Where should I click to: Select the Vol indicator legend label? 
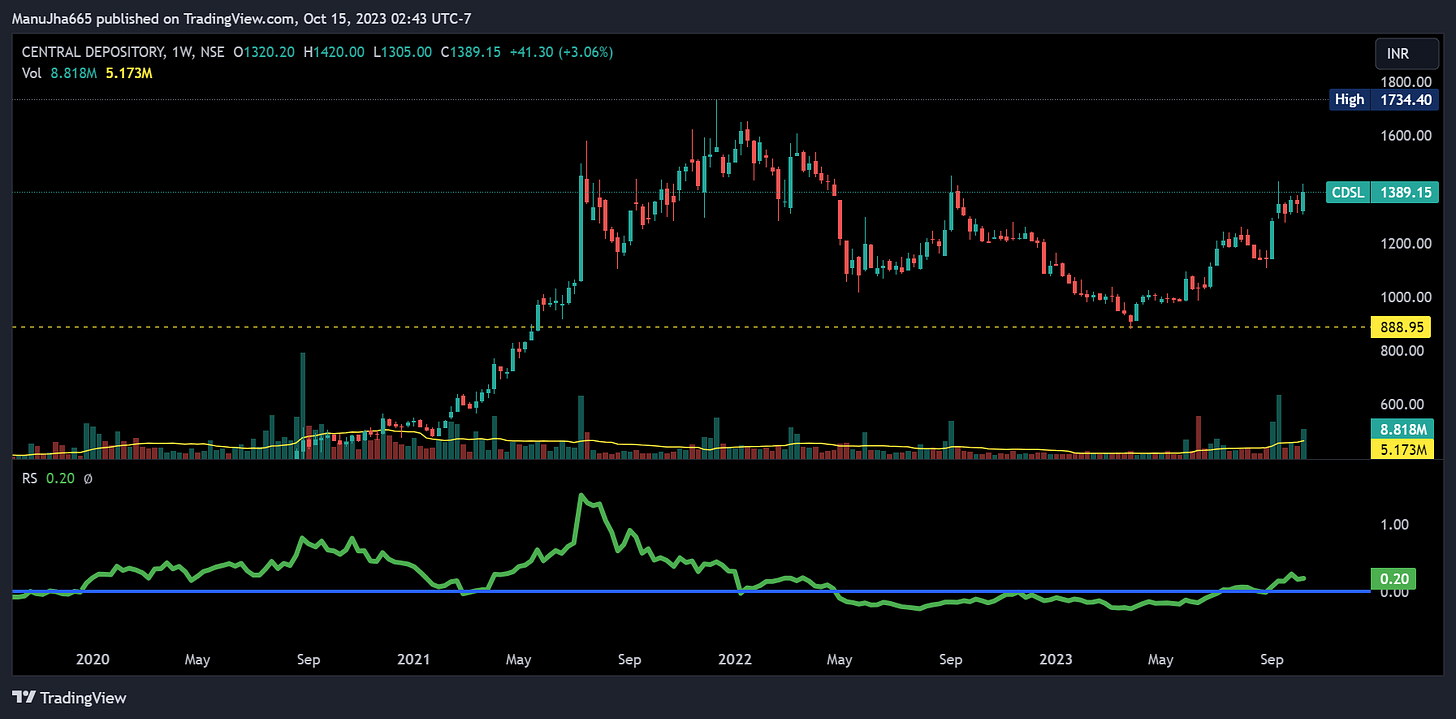pos(32,73)
